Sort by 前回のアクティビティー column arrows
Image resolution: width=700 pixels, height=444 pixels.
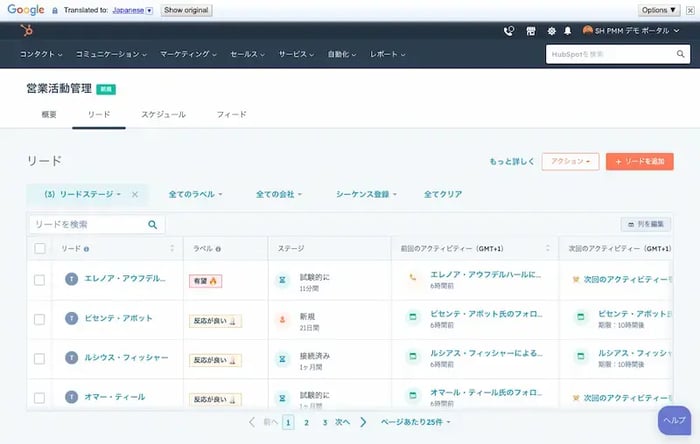pyautogui.click(x=548, y=248)
